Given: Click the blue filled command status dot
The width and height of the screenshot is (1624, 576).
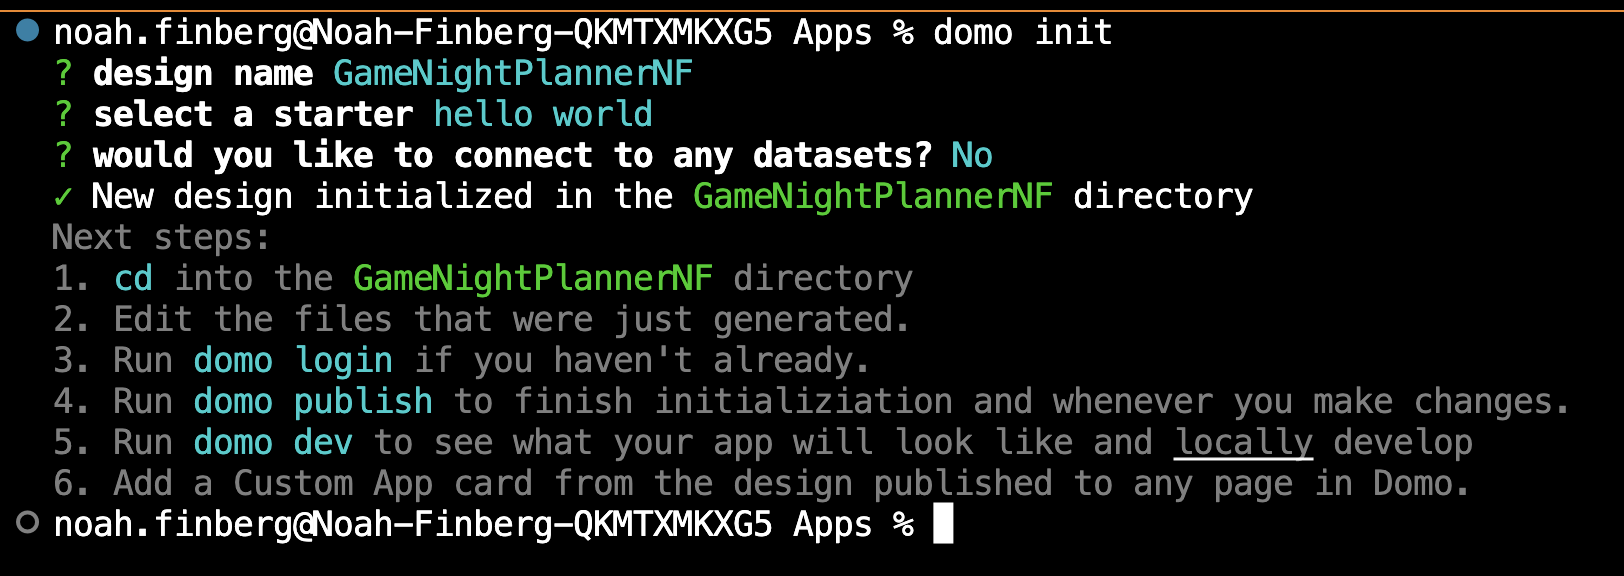Looking at the screenshot, I should (28, 31).
